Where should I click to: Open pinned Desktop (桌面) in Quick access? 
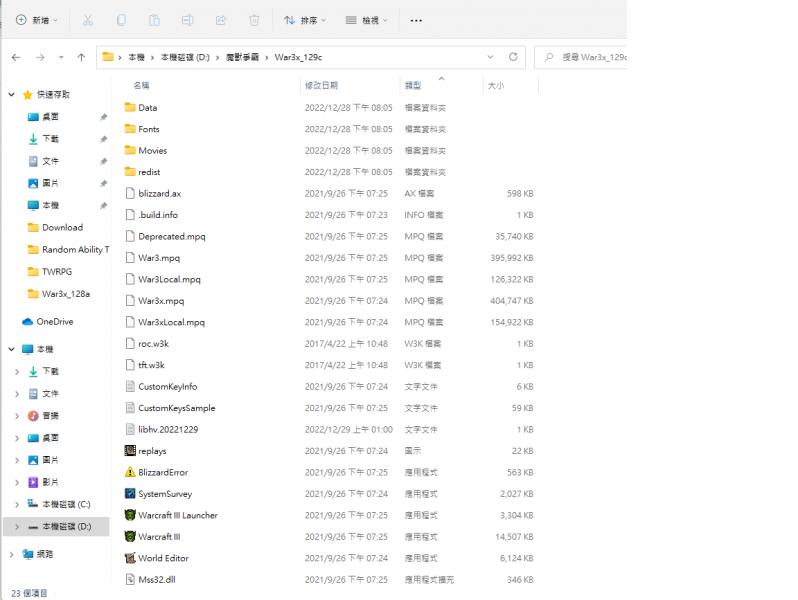(50, 117)
